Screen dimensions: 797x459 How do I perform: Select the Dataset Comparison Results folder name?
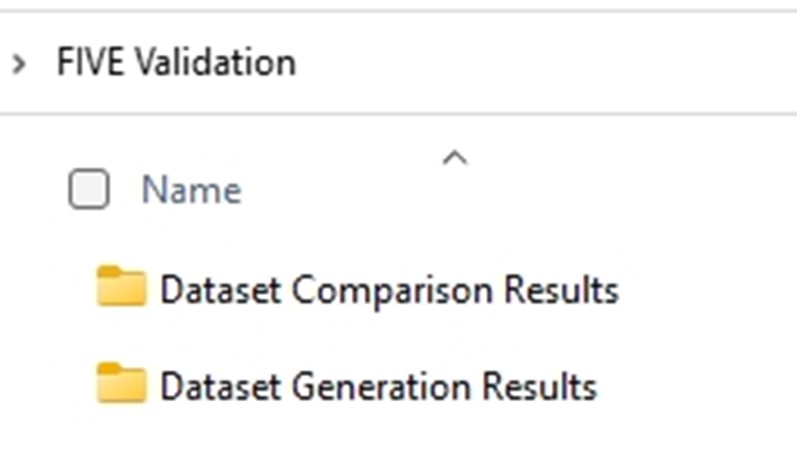pos(389,290)
